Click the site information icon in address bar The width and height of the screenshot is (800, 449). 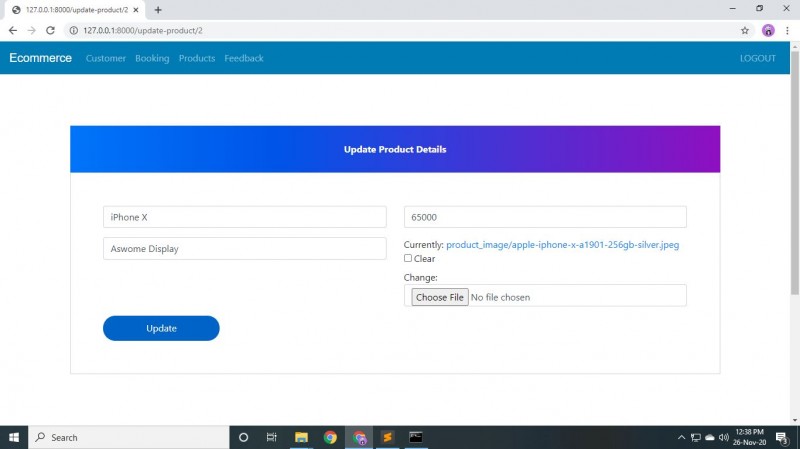pos(73,31)
